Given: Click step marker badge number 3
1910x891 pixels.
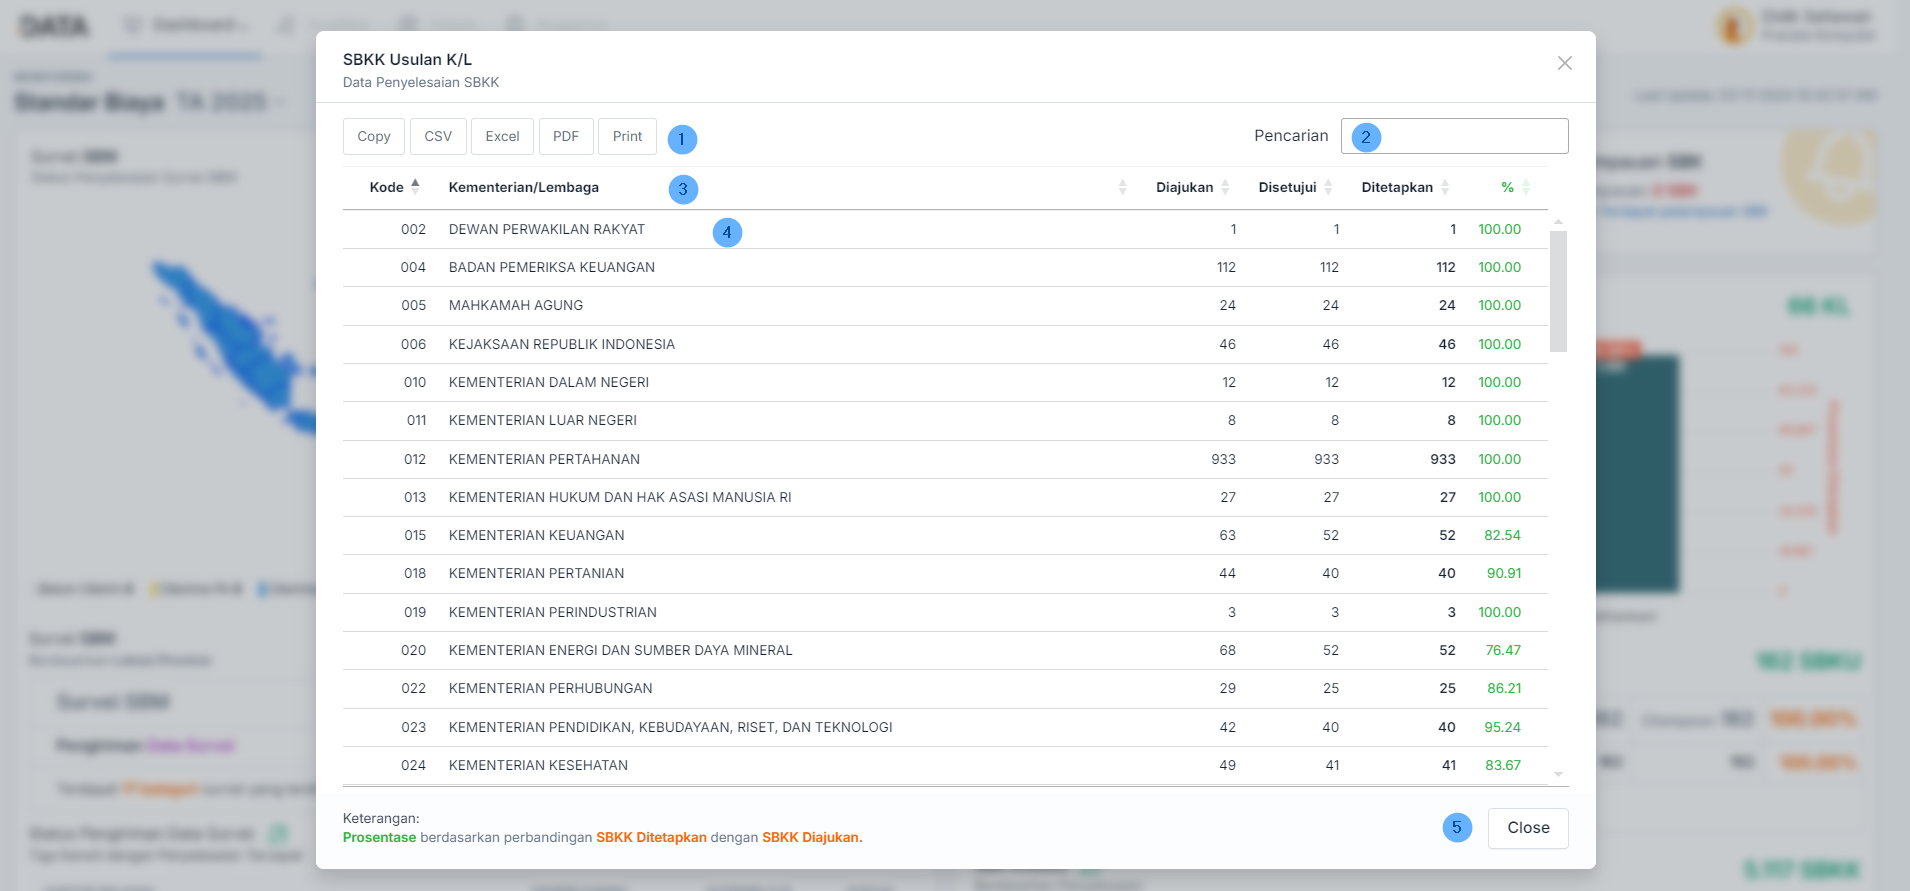Looking at the screenshot, I should [683, 189].
